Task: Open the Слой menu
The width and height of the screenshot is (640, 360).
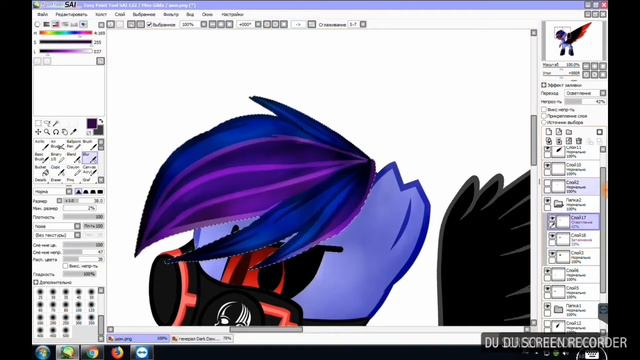Action: [120, 14]
